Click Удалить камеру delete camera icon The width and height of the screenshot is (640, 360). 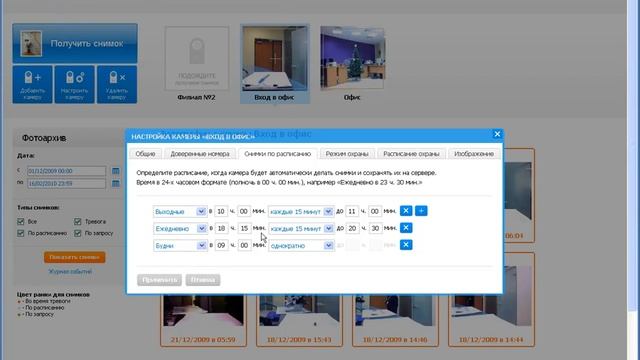click(x=117, y=84)
